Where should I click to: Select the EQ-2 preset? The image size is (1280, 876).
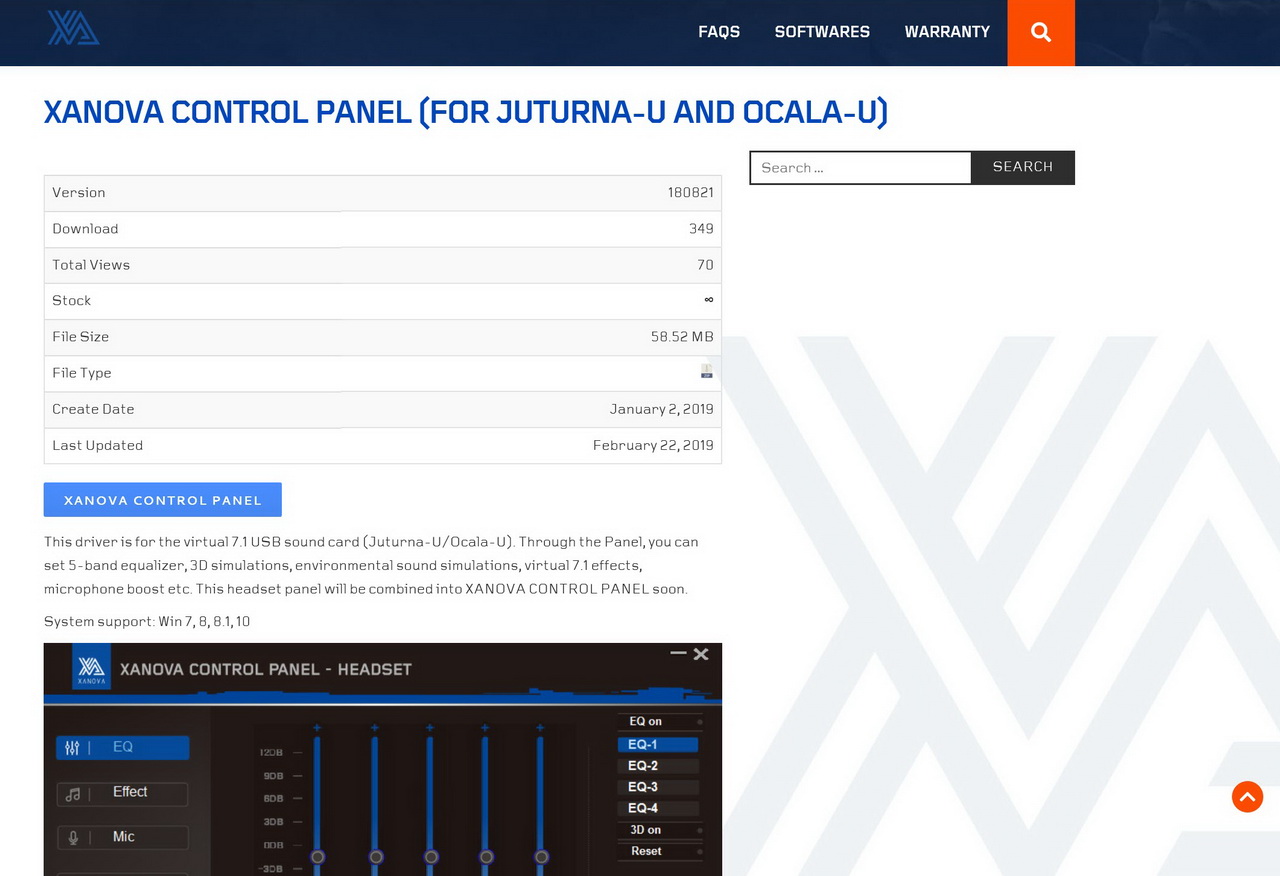coord(658,766)
